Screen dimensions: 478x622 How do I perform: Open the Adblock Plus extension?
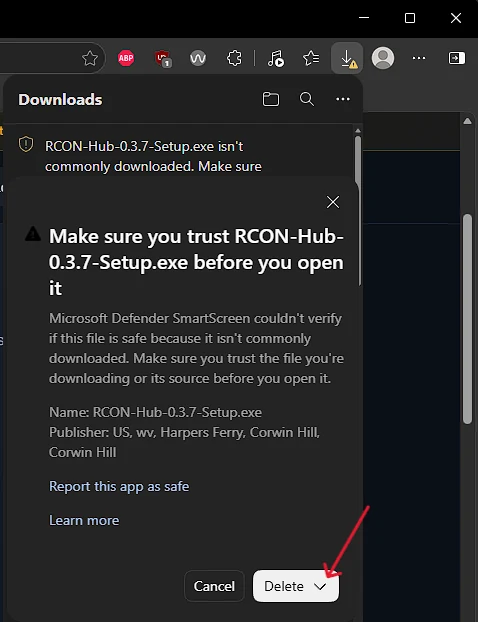126,58
